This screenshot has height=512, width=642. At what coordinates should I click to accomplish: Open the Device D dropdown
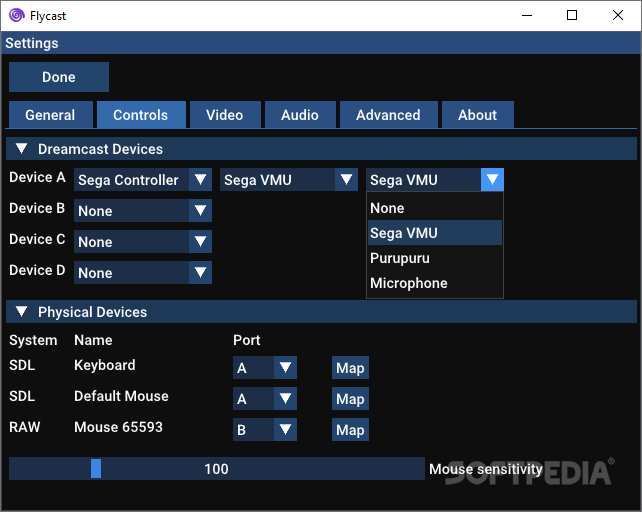point(143,273)
